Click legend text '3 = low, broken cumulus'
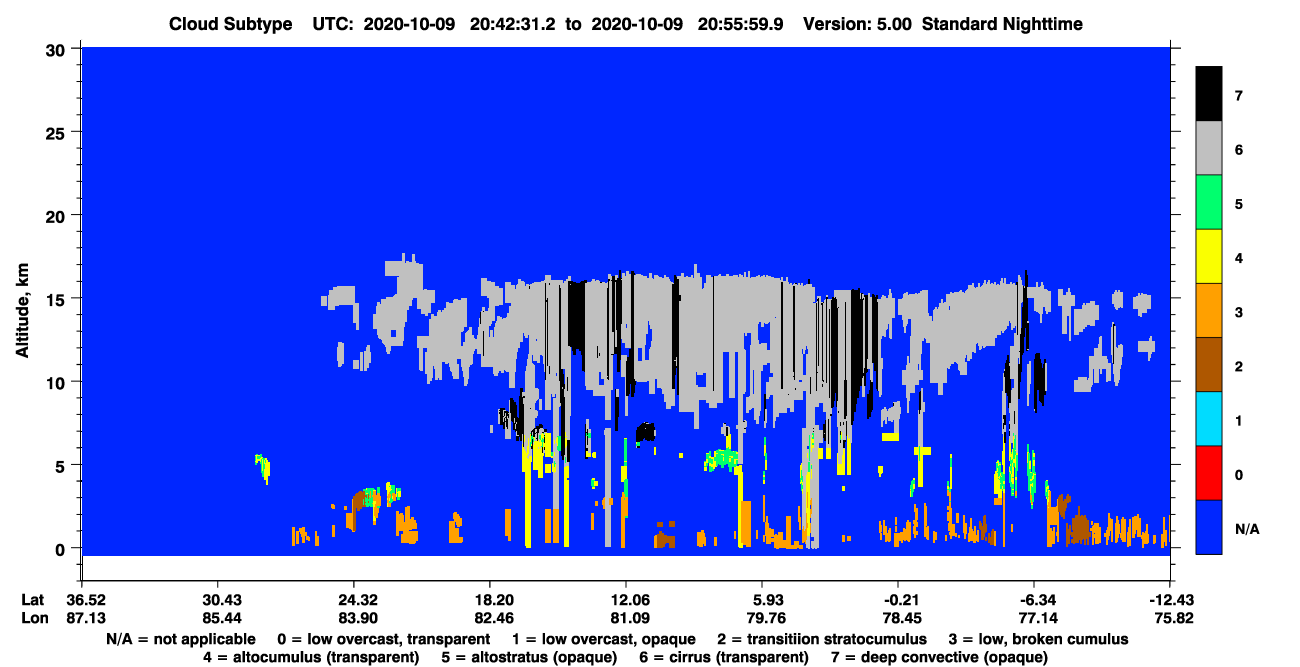 tap(1036, 639)
